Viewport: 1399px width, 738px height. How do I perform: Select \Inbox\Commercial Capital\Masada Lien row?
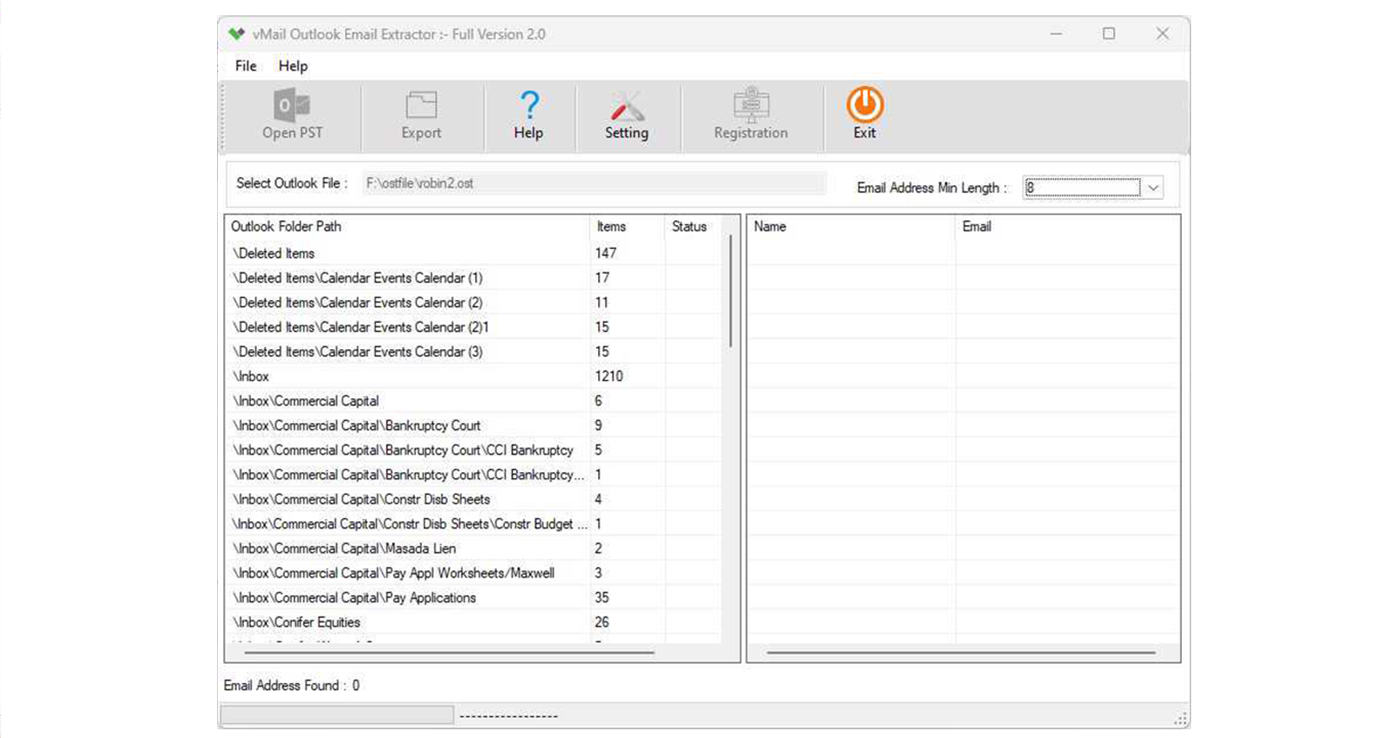point(473,548)
